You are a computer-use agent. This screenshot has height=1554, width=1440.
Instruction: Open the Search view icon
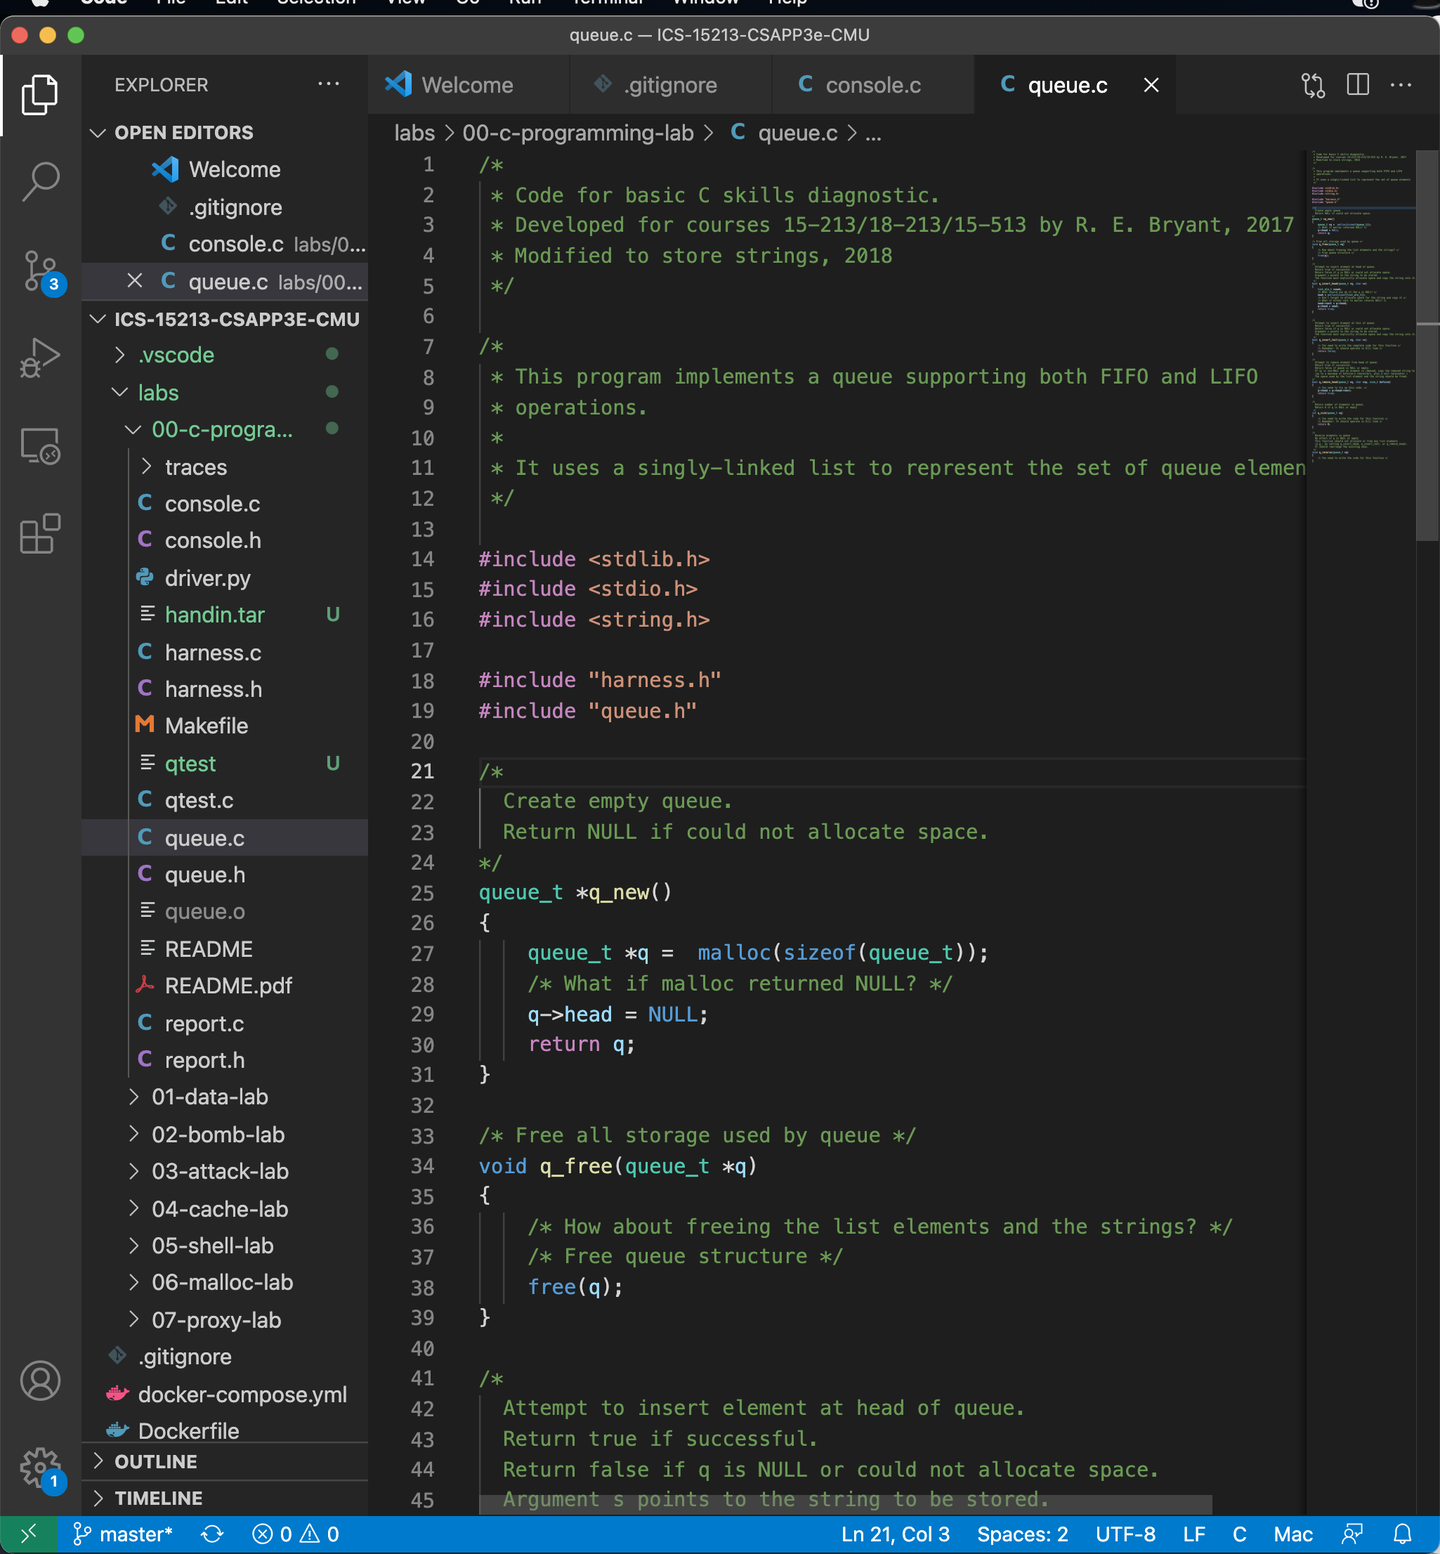tap(40, 182)
